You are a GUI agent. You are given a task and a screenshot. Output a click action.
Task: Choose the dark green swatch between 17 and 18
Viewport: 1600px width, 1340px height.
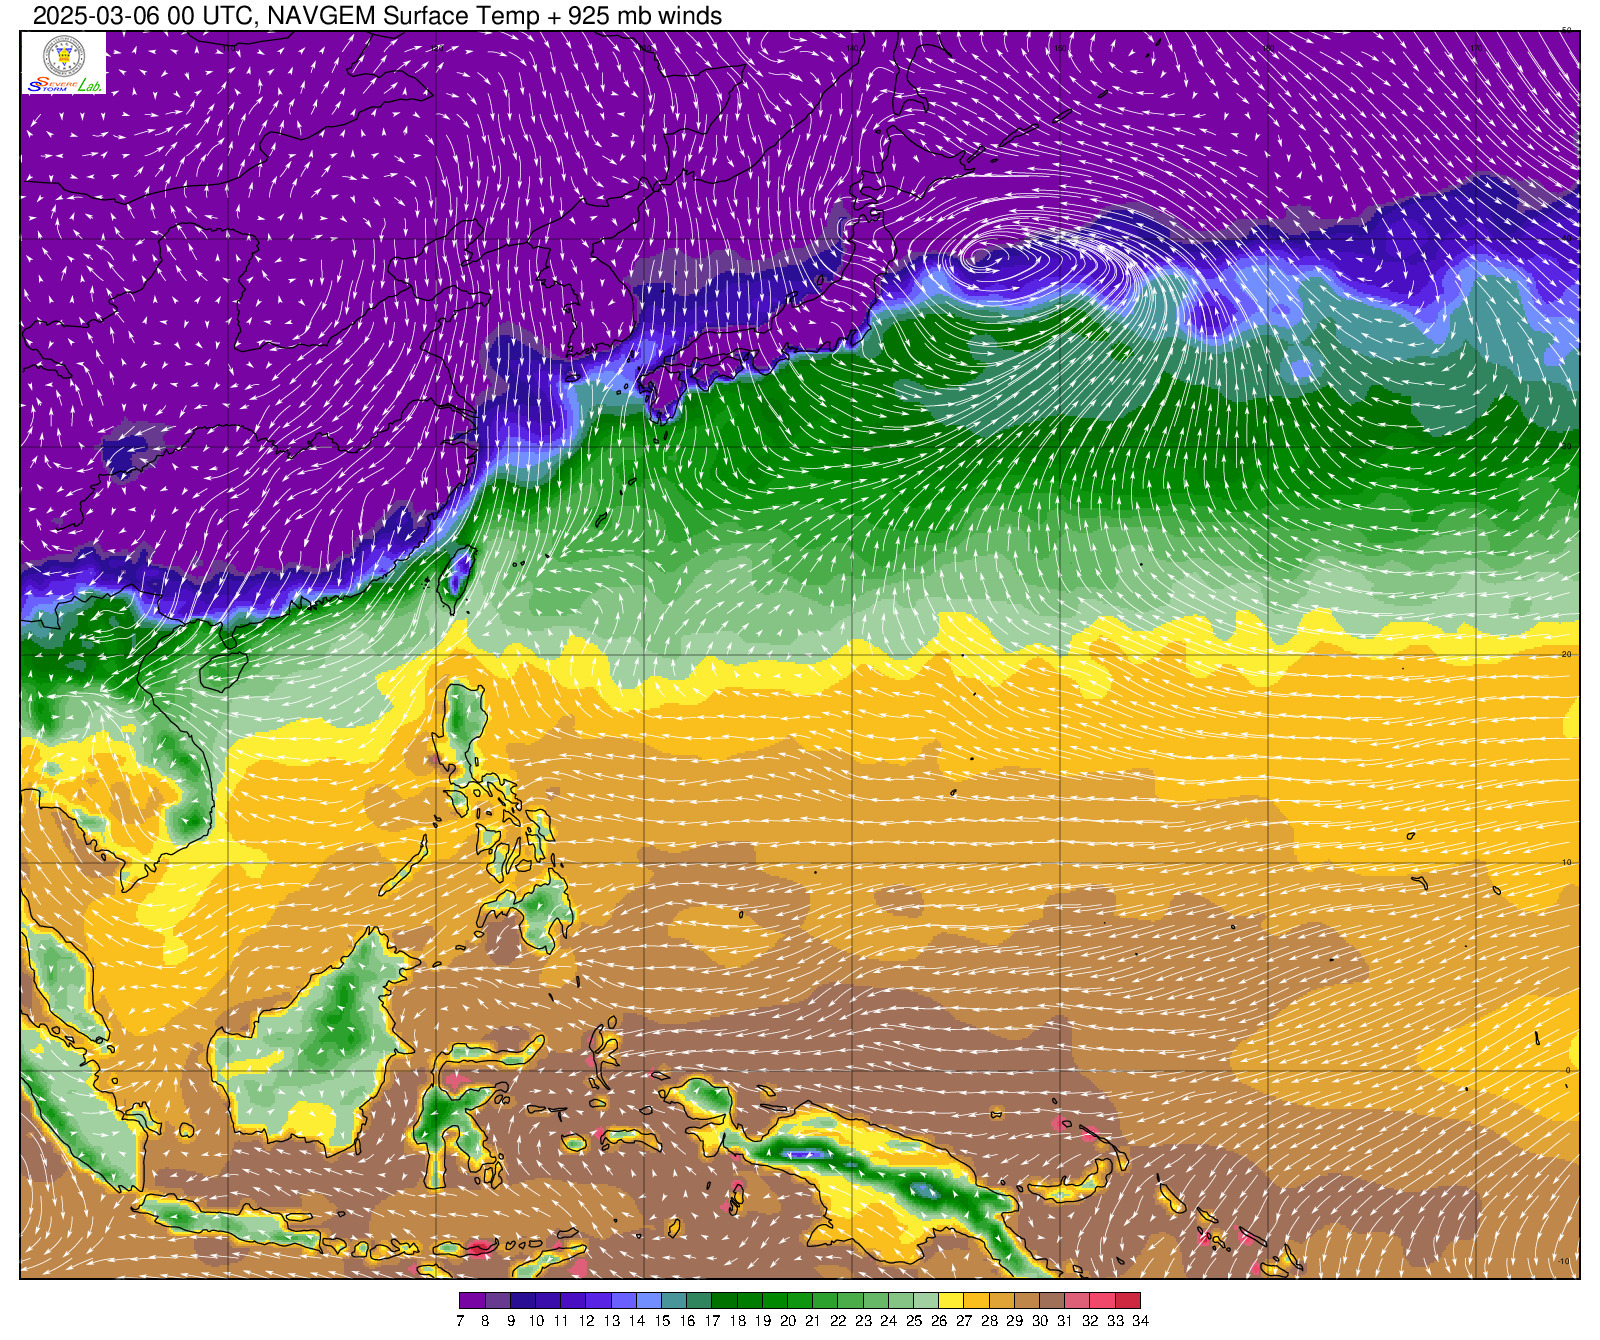tap(724, 1300)
